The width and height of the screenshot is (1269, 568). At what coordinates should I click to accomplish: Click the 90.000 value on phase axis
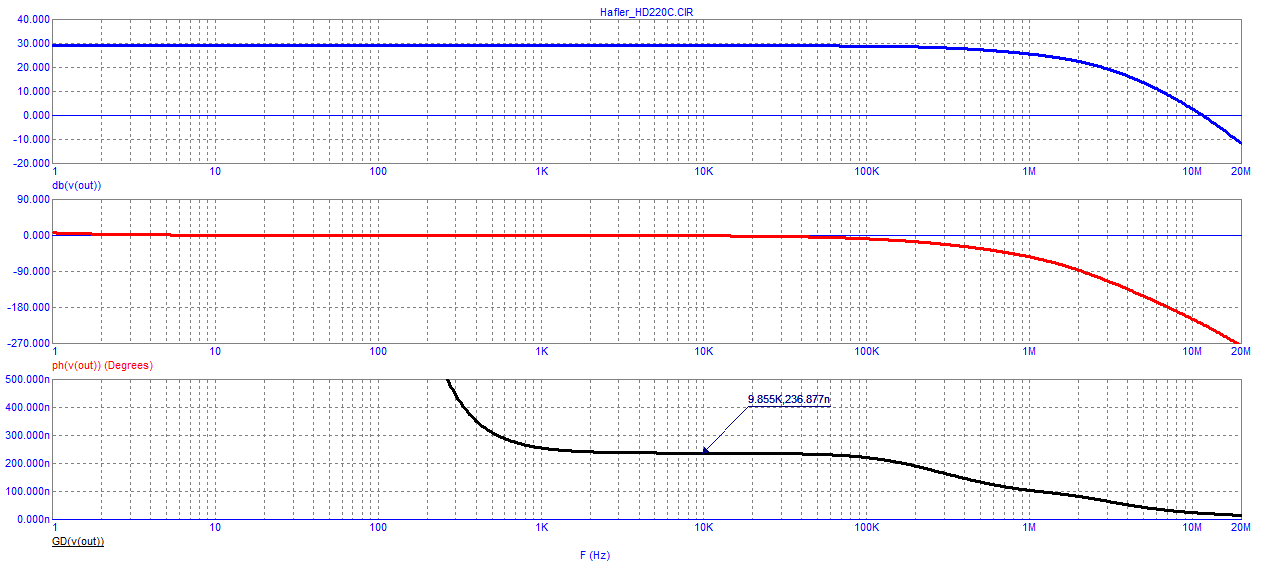pos(35,200)
